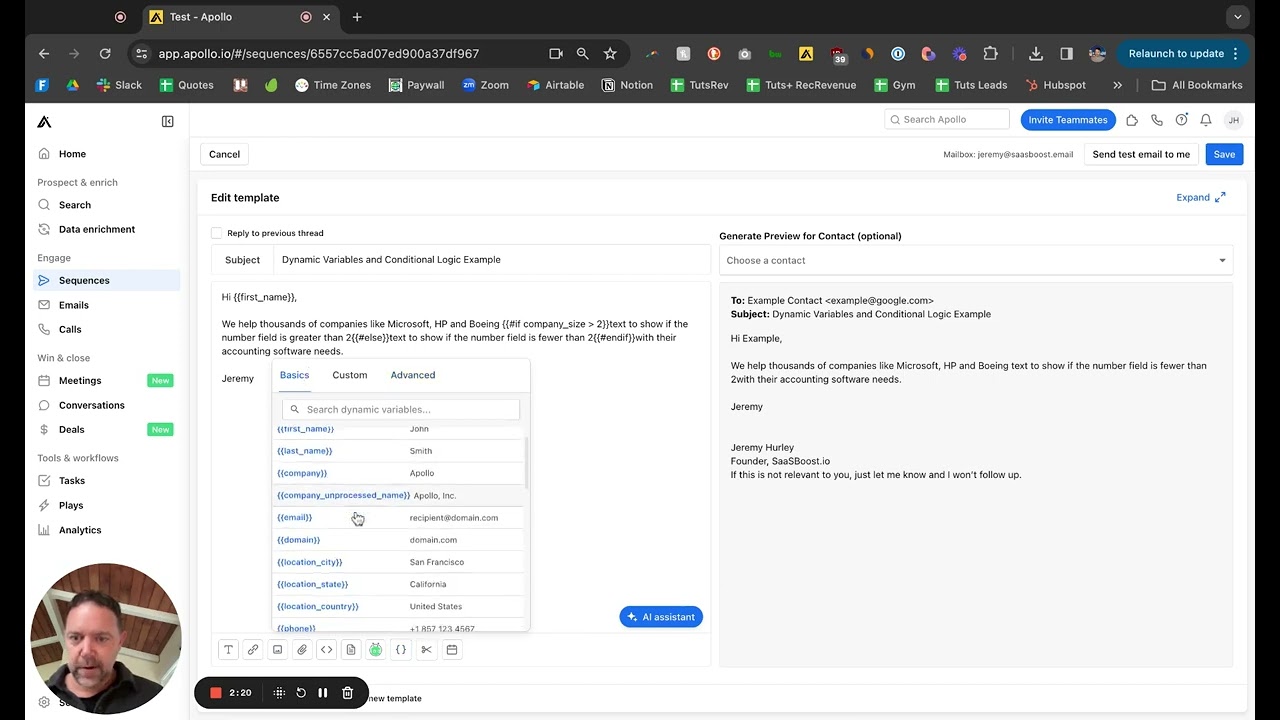1280x720 pixels.
Task: Pause the screen recording
Action: 323,693
